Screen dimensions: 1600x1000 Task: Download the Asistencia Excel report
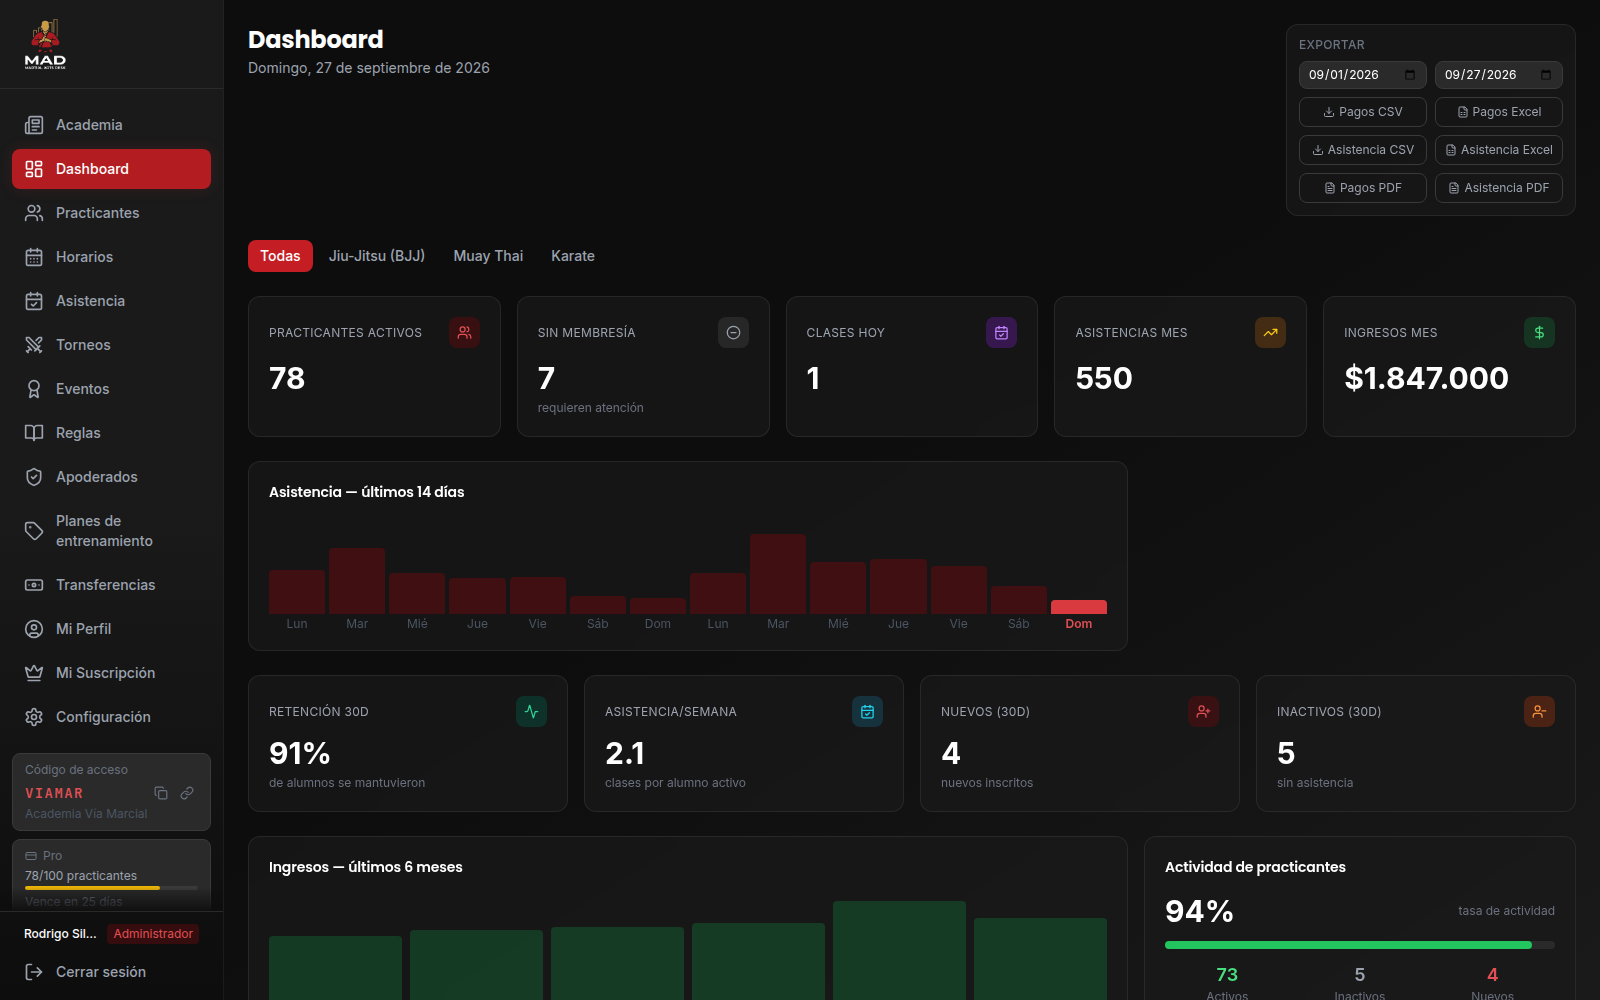[x=1499, y=150]
